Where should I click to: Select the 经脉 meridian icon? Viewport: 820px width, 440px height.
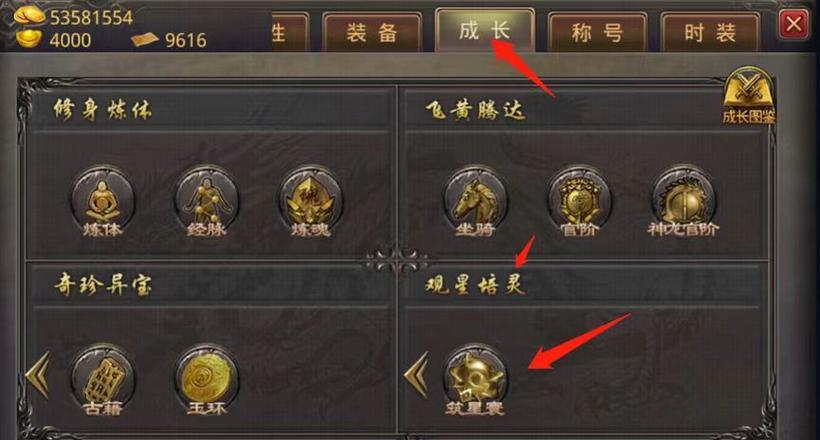pos(207,201)
